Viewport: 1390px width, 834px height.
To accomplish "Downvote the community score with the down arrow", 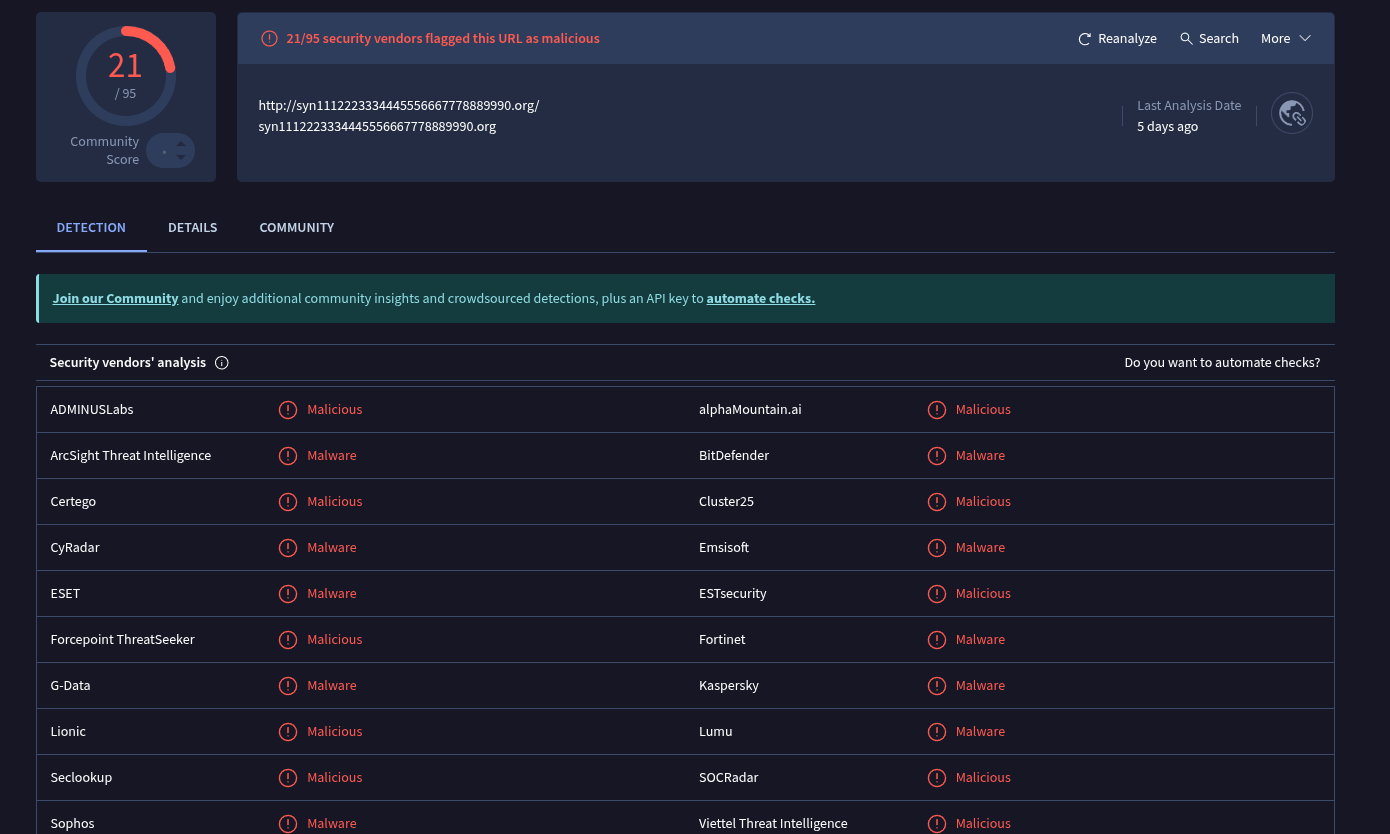I will pyautogui.click(x=181, y=158).
